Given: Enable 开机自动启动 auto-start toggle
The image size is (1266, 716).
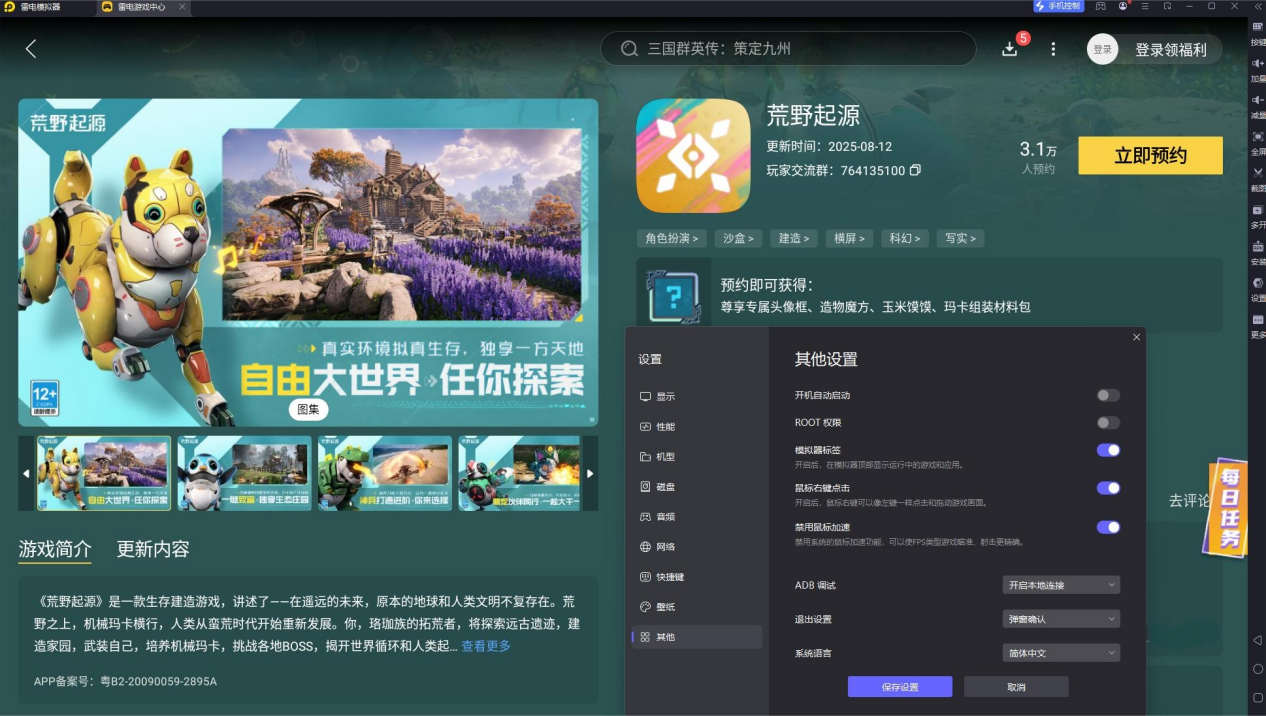Looking at the screenshot, I should coord(1107,395).
